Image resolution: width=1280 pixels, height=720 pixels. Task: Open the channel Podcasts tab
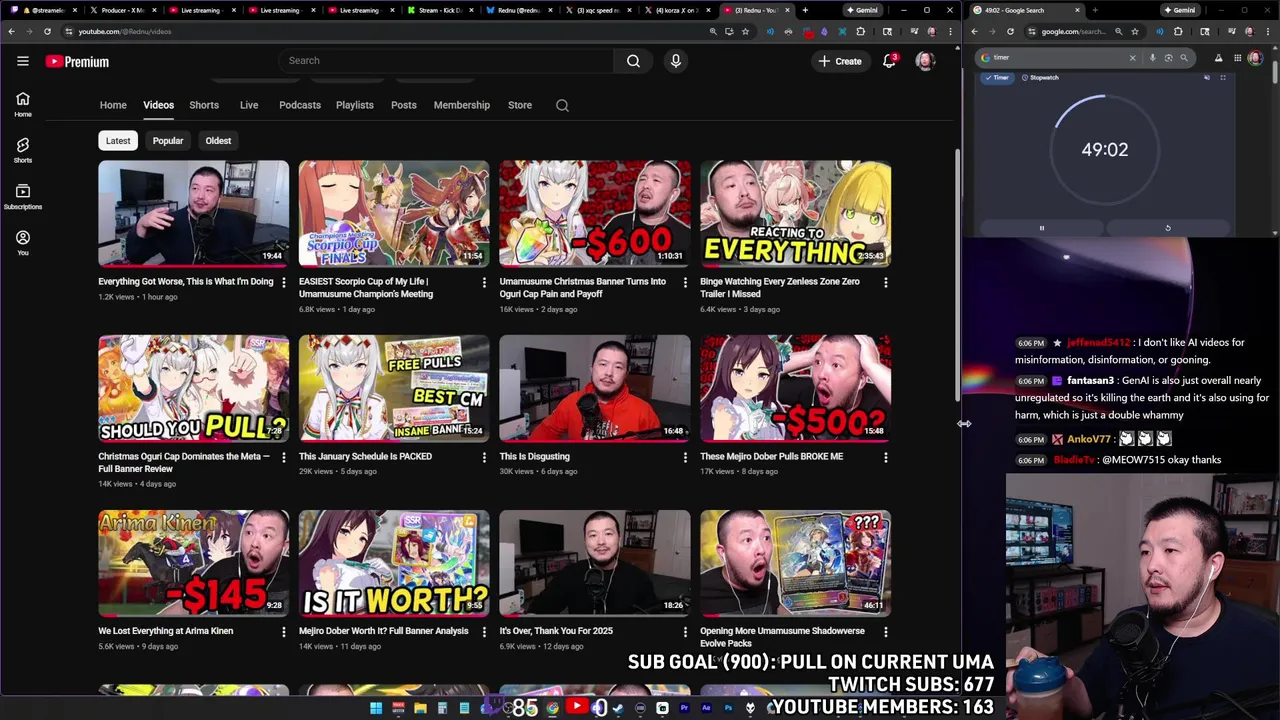point(300,105)
